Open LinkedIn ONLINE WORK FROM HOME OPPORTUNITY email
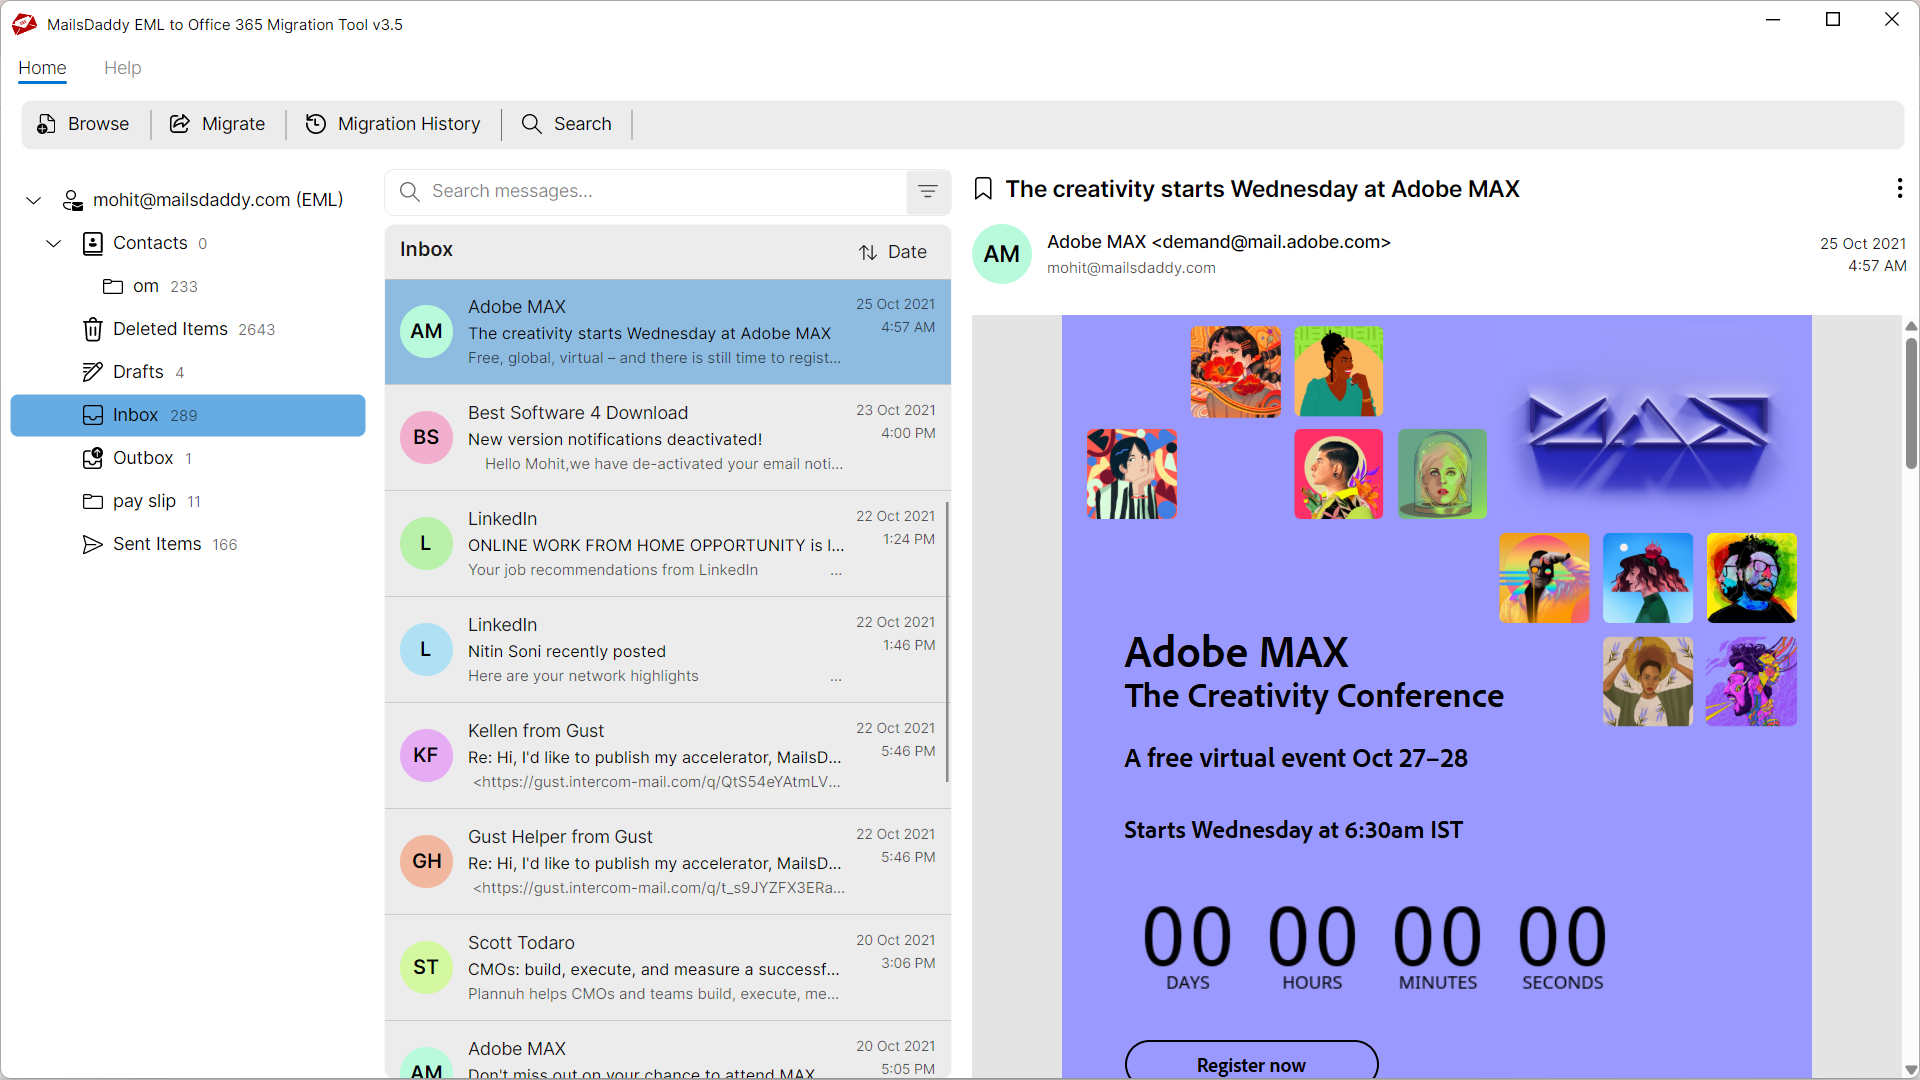Image resolution: width=1920 pixels, height=1080 pixels. point(667,544)
